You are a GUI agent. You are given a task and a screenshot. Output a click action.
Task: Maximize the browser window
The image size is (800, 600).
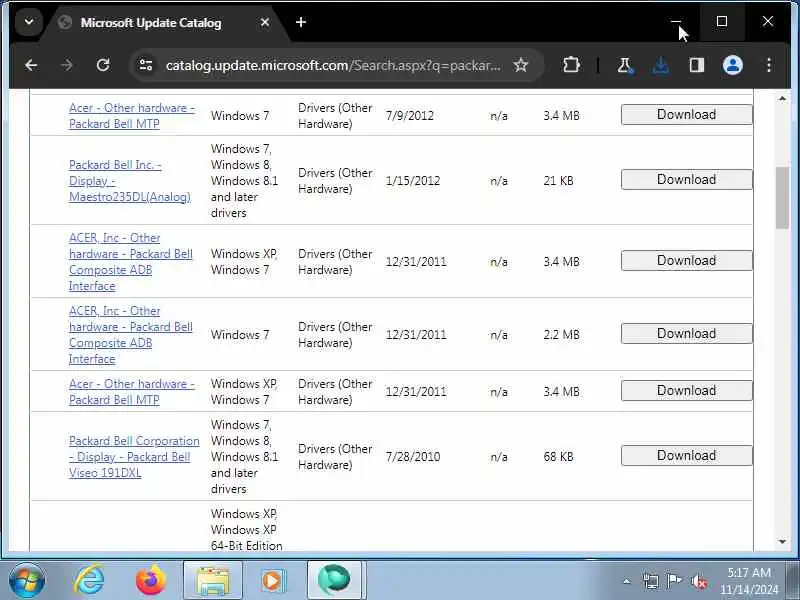(x=721, y=21)
